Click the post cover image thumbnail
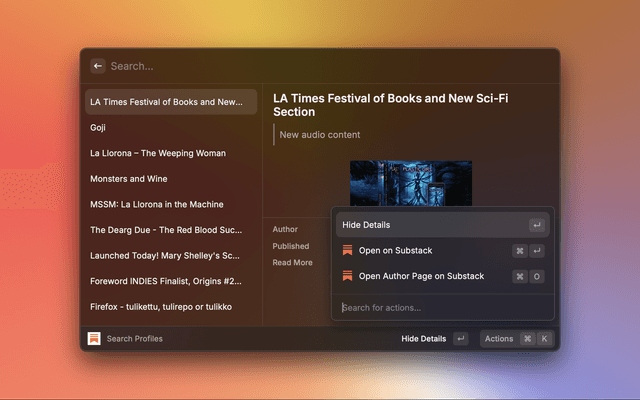This screenshot has width=640, height=400. tap(410, 183)
